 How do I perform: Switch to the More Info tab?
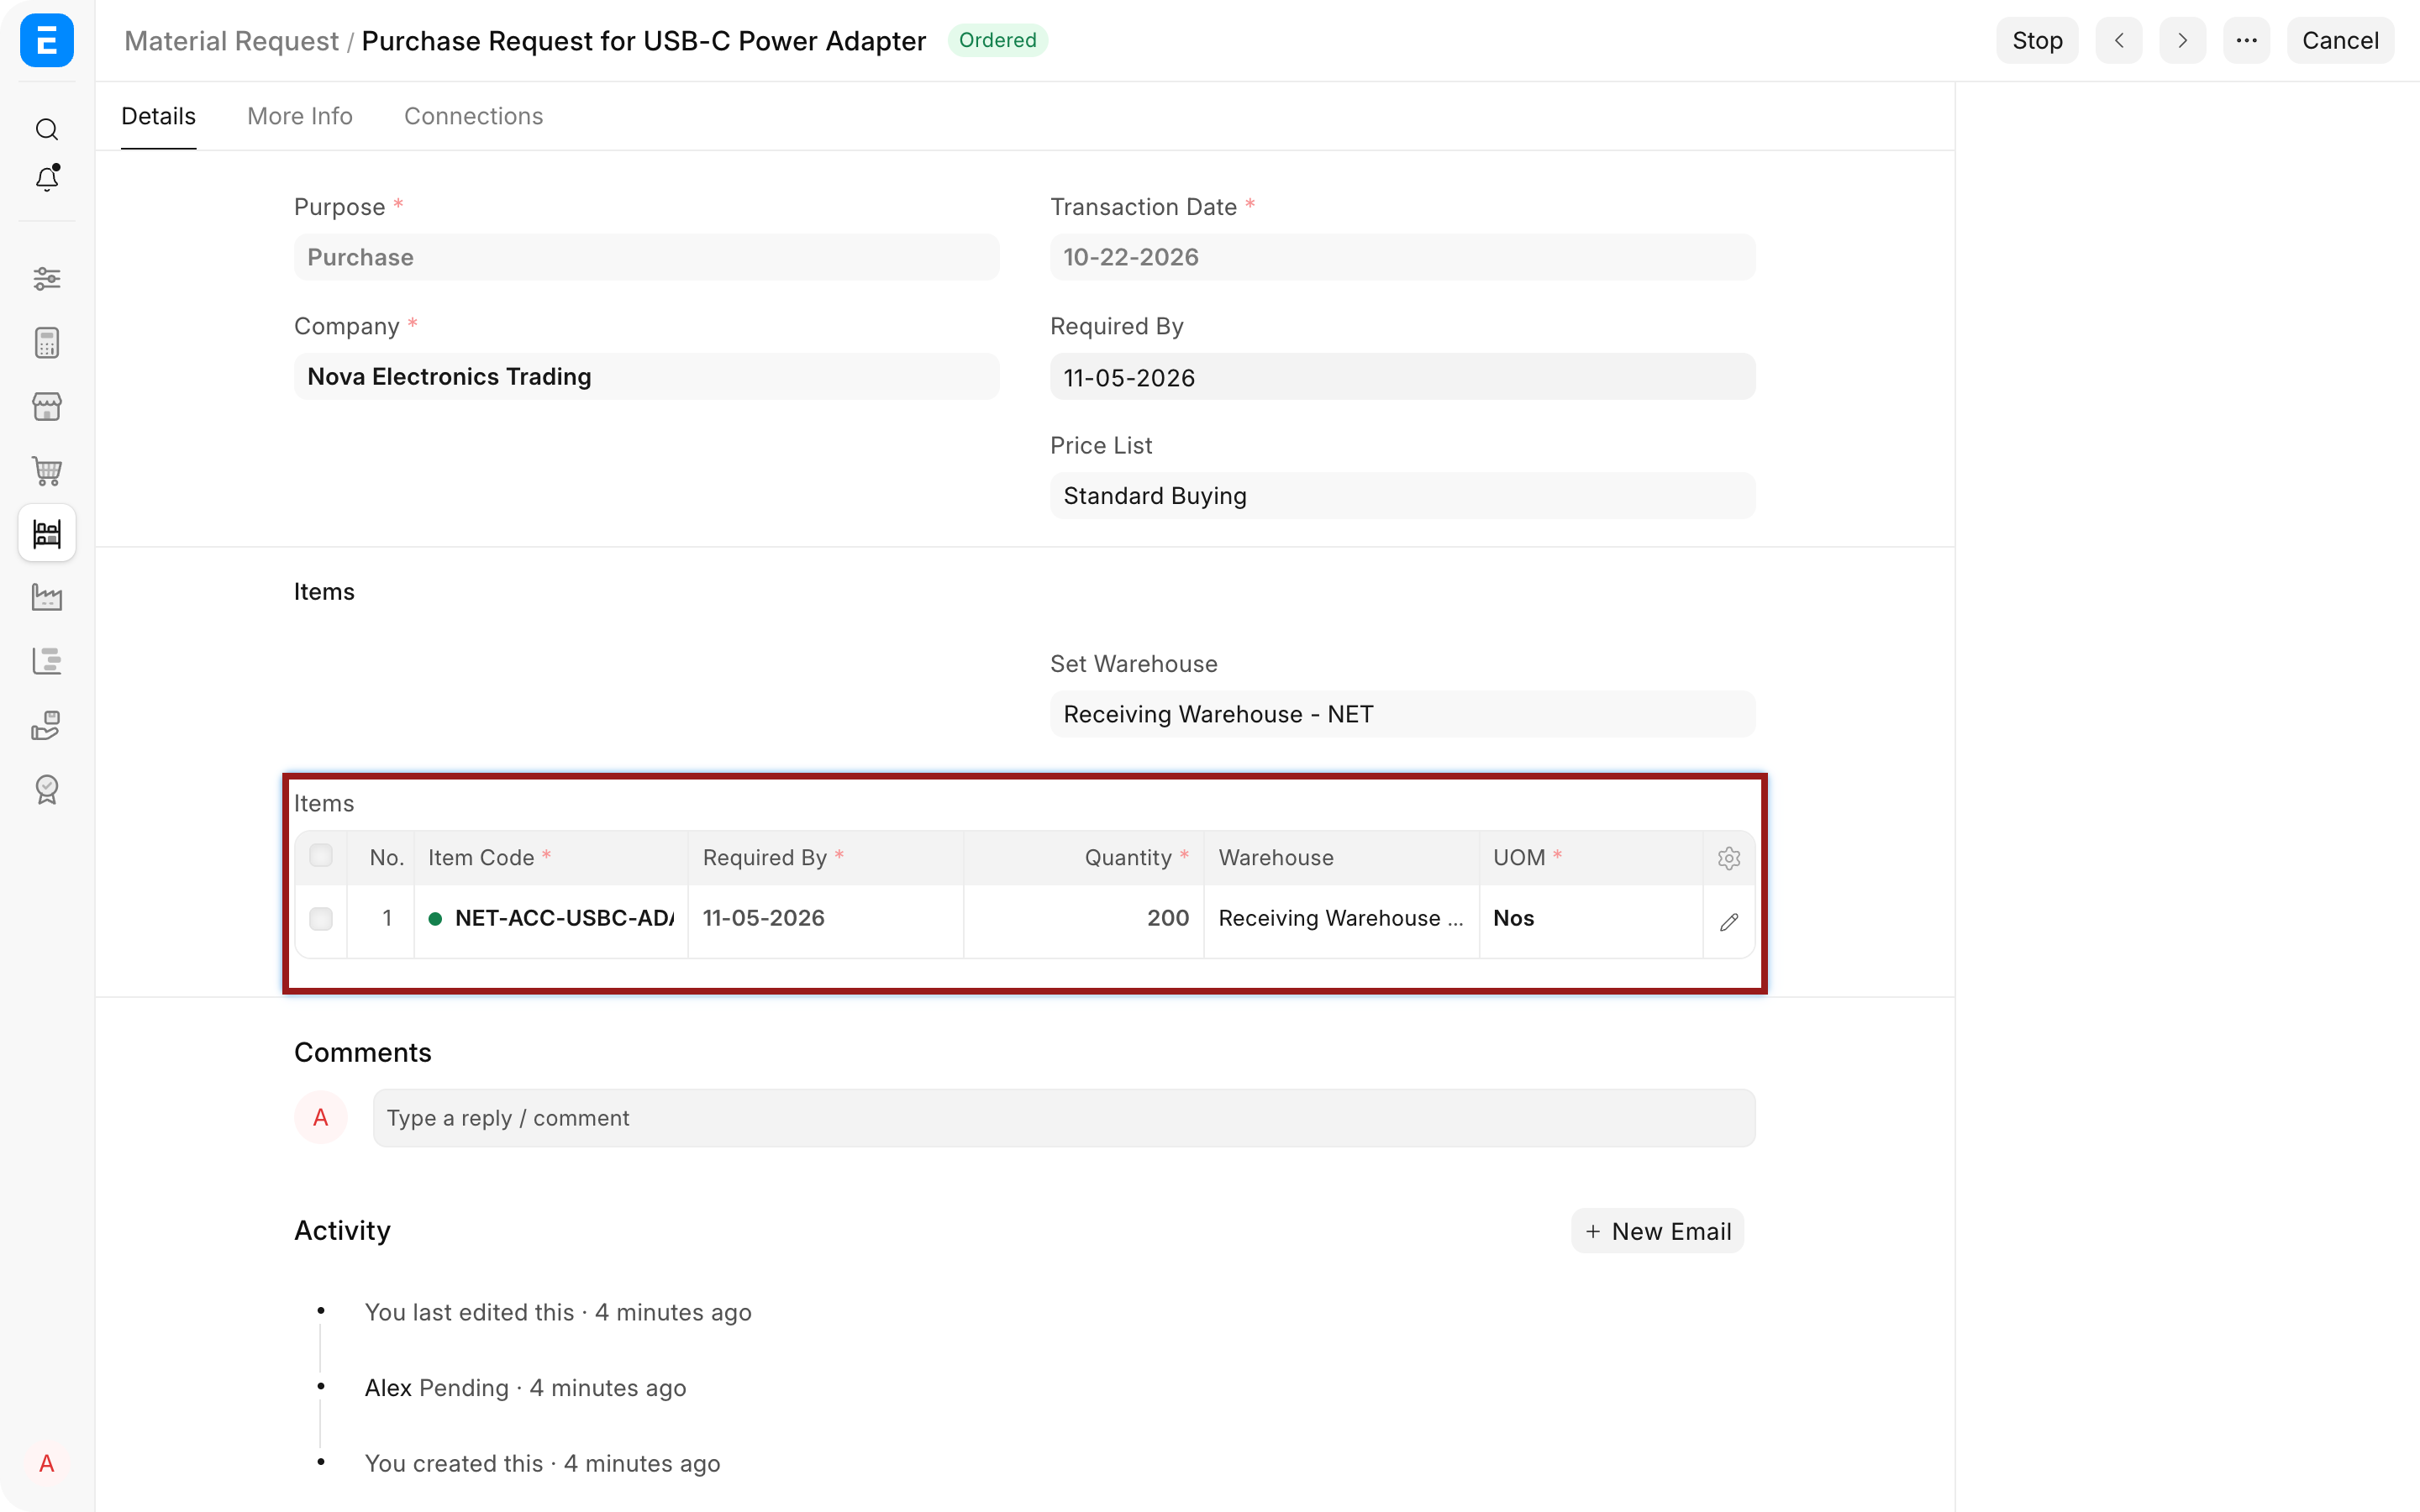tap(300, 116)
